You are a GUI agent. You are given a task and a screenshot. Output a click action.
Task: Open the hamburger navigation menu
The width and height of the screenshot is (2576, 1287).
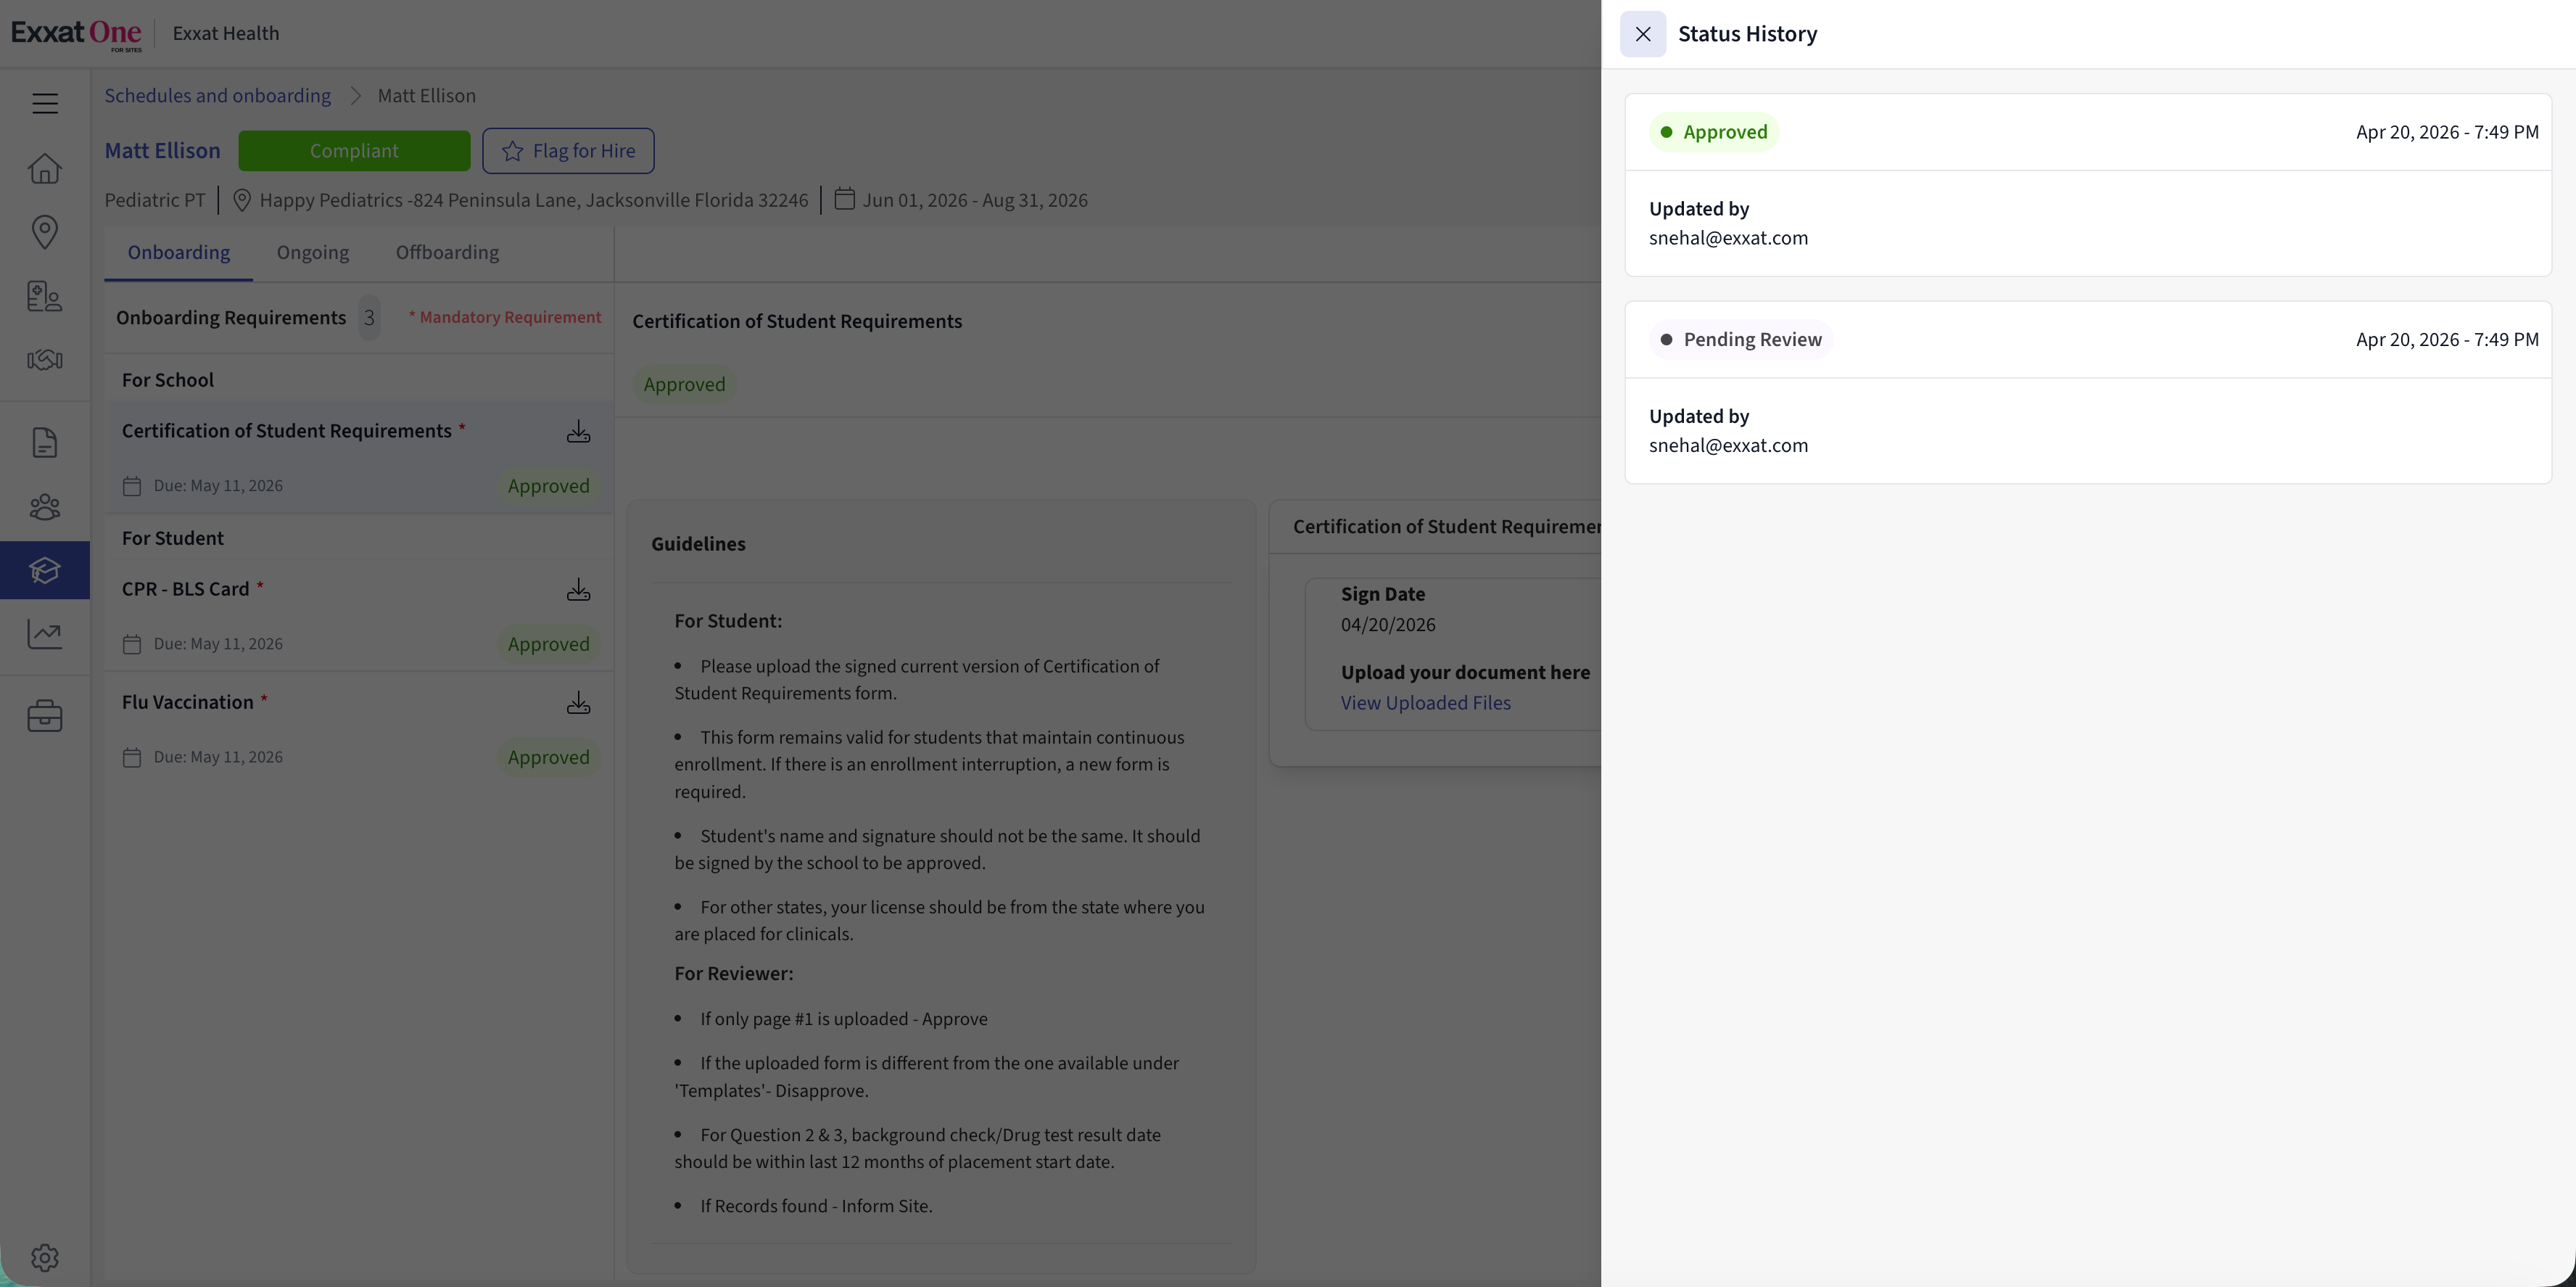45,104
